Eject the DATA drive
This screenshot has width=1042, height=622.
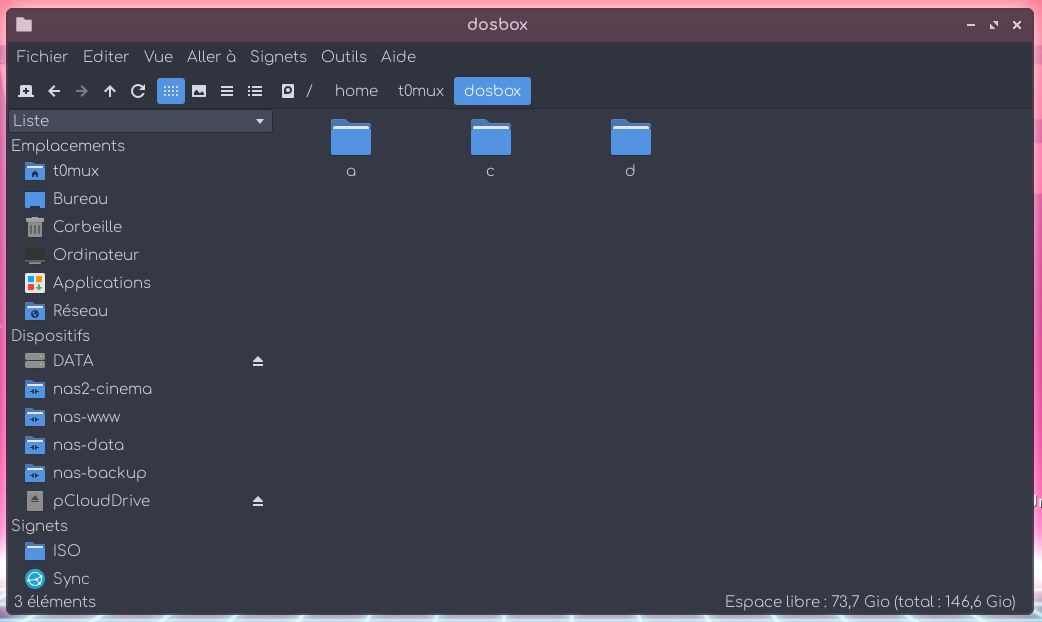coord(258,361)
